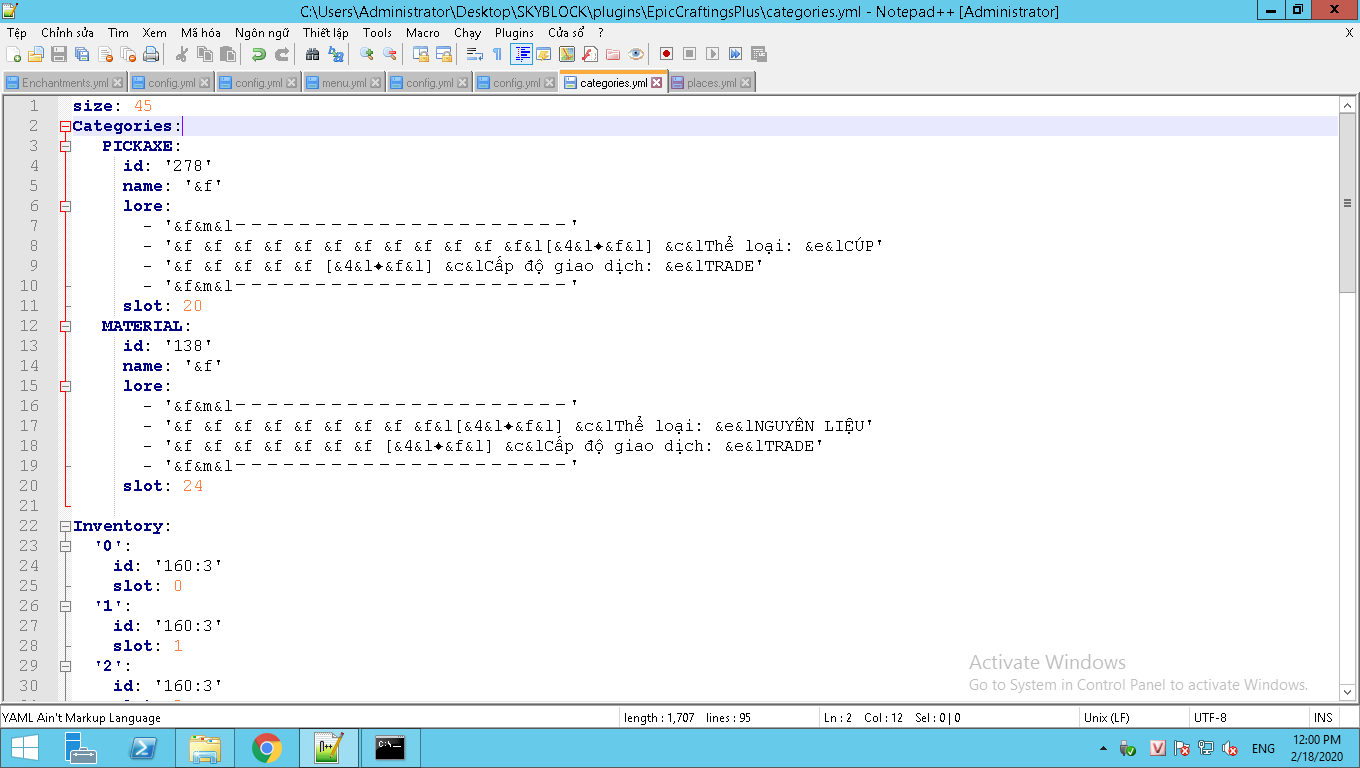Toggle word wrap in the toolbar
Viewport: 1360px width, 768px height.
(x=475, y=54)
